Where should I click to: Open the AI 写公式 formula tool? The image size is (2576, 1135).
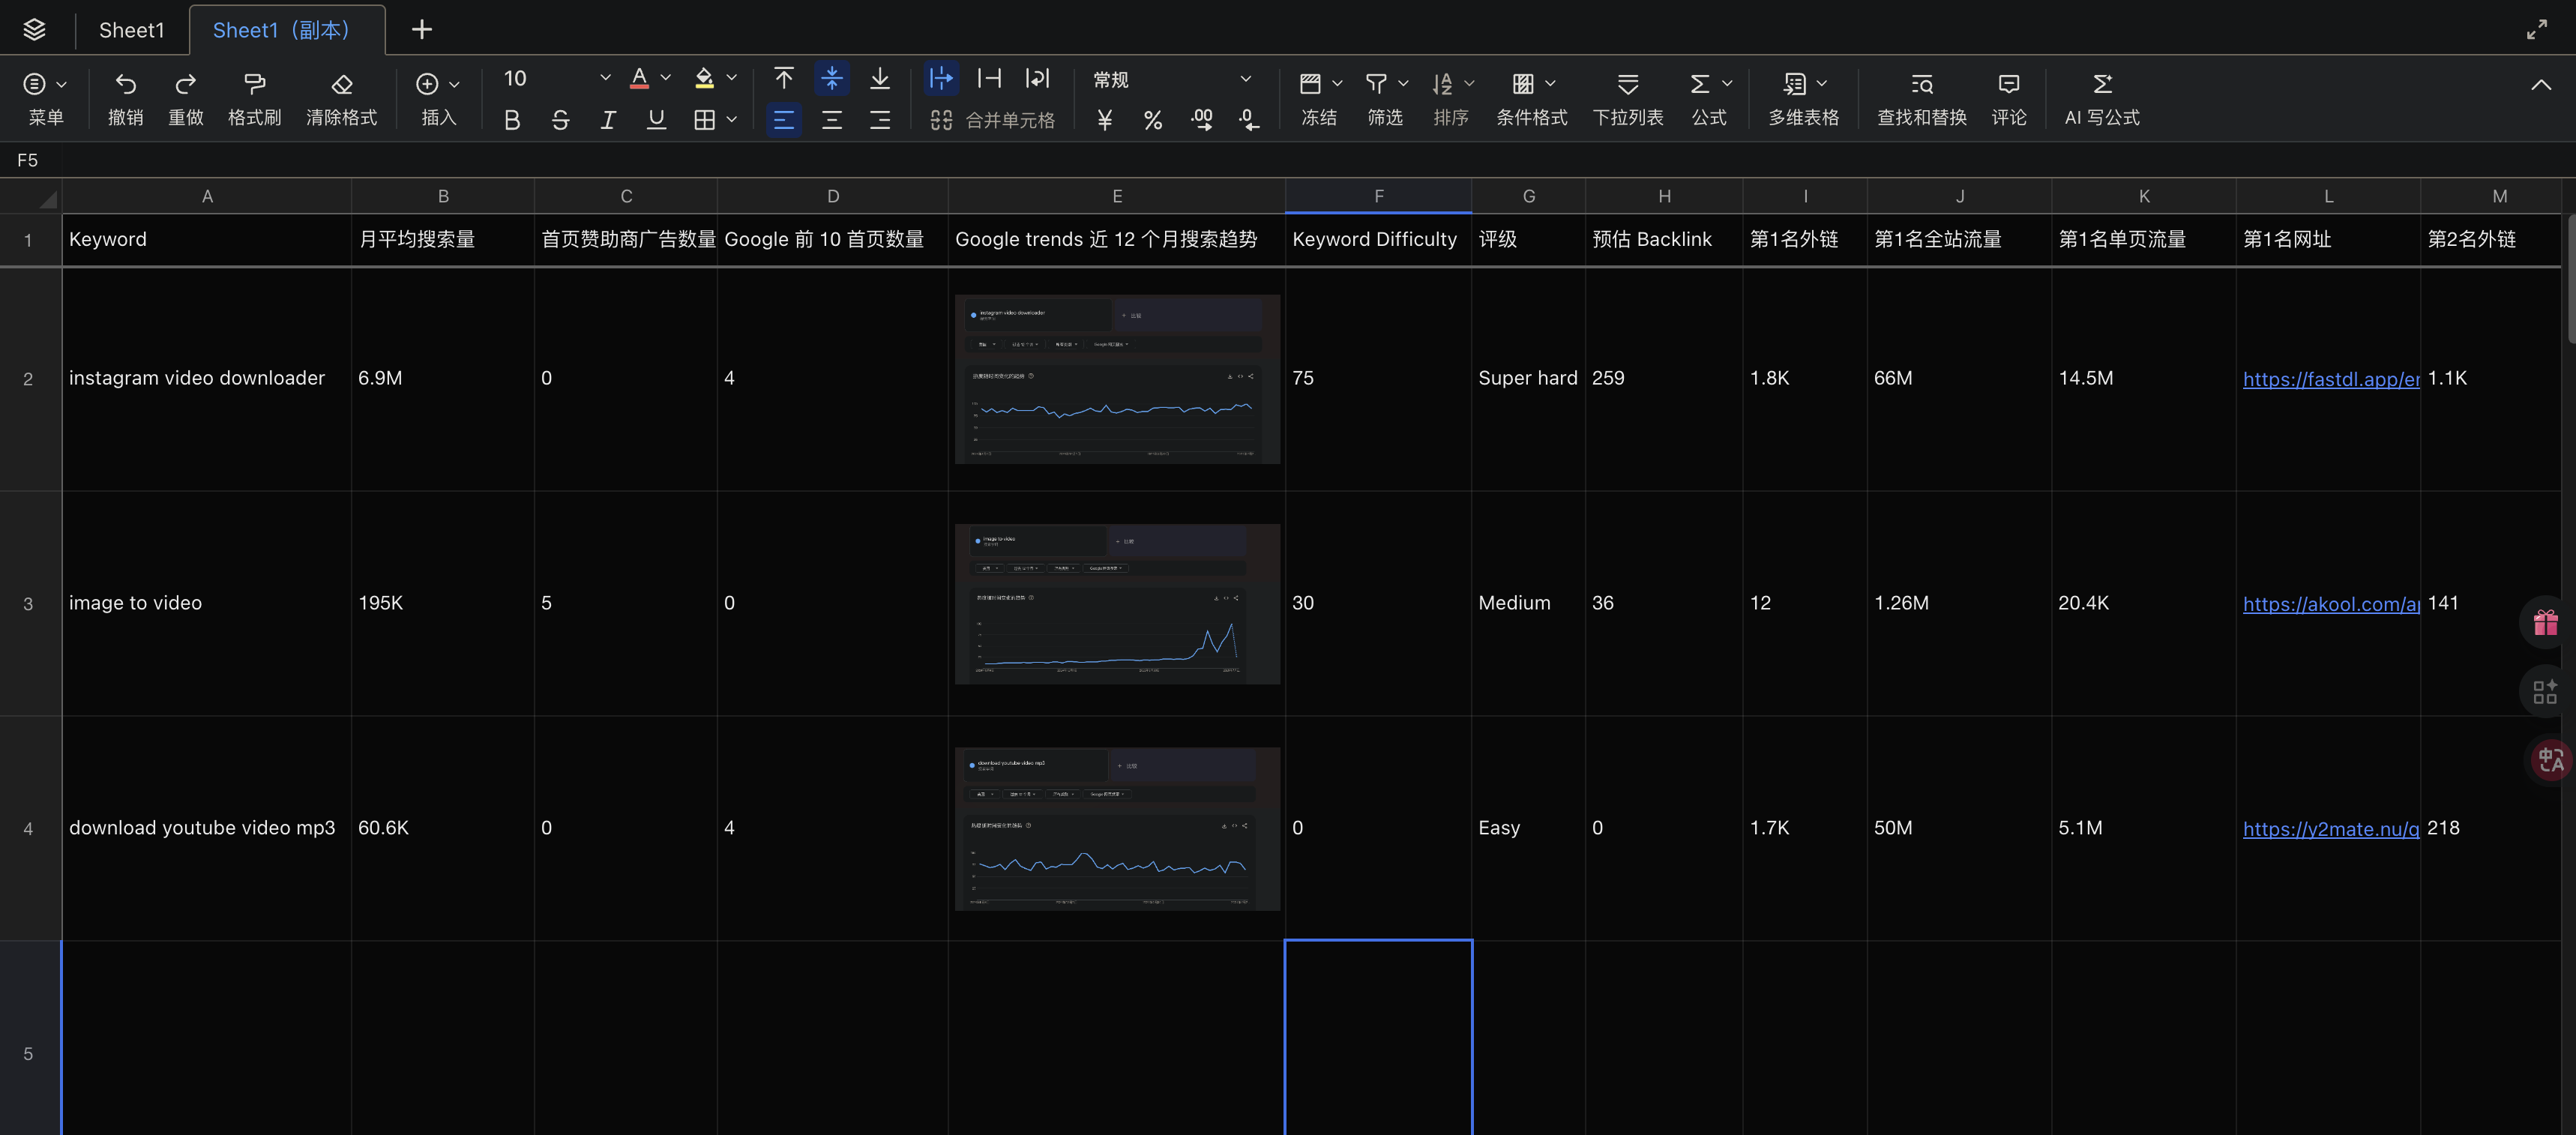2102,84
